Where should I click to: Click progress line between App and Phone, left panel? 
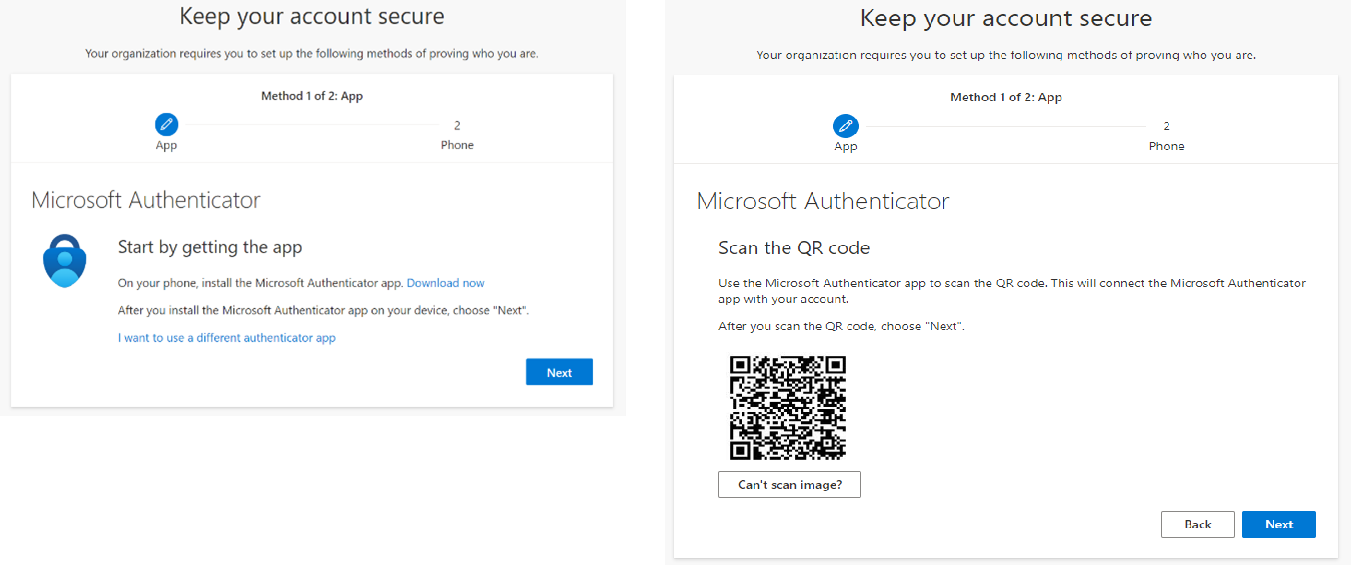point(310,125)
